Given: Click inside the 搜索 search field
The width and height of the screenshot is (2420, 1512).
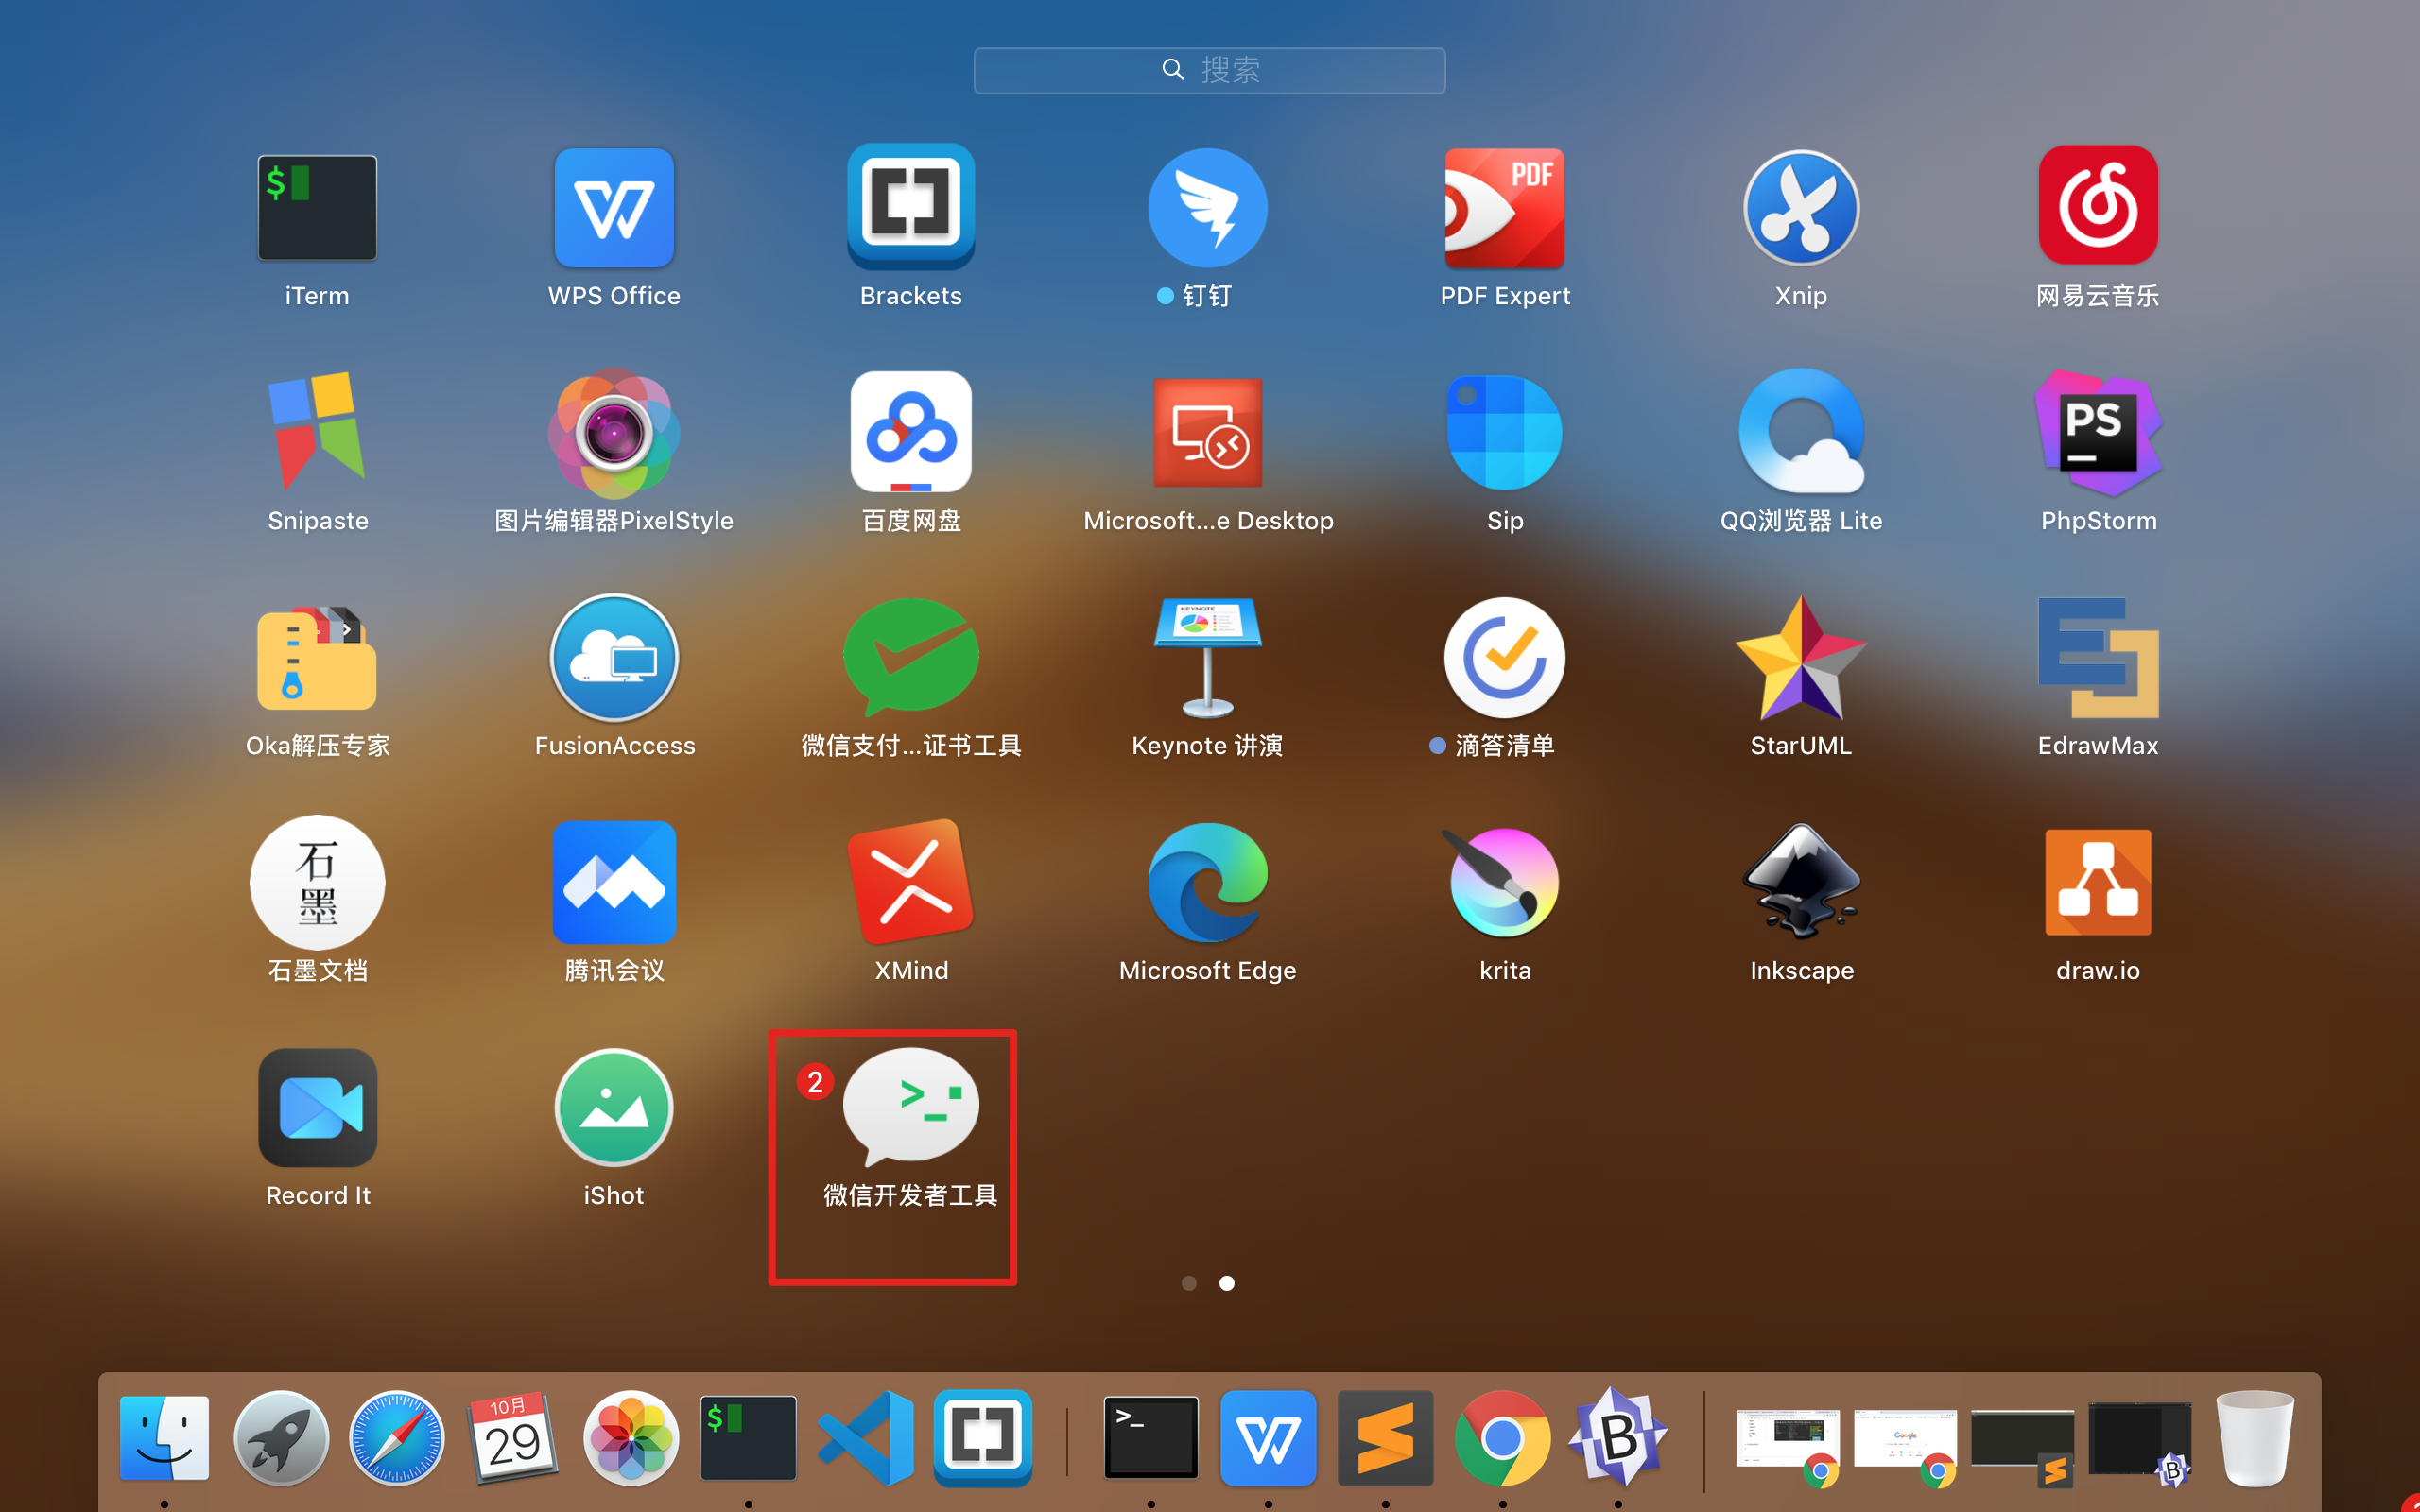Looking at the screenshot, I should (x=1209, y=70).
